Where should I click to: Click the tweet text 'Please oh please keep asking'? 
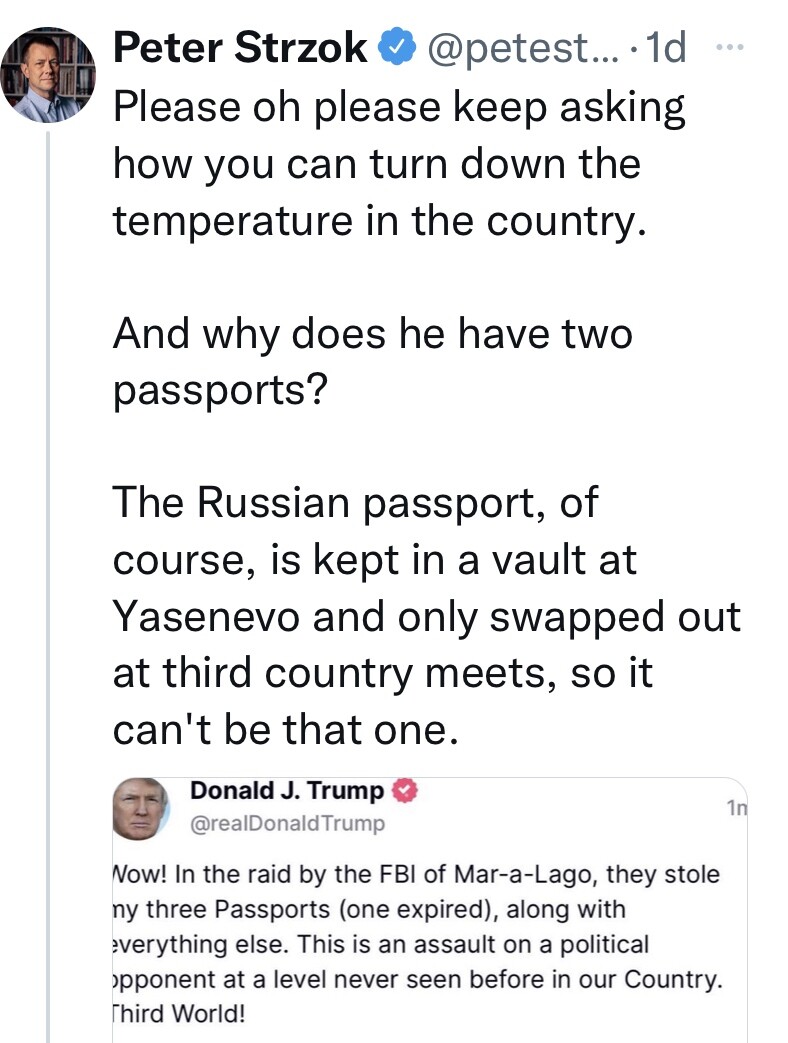tap(399, 108)
